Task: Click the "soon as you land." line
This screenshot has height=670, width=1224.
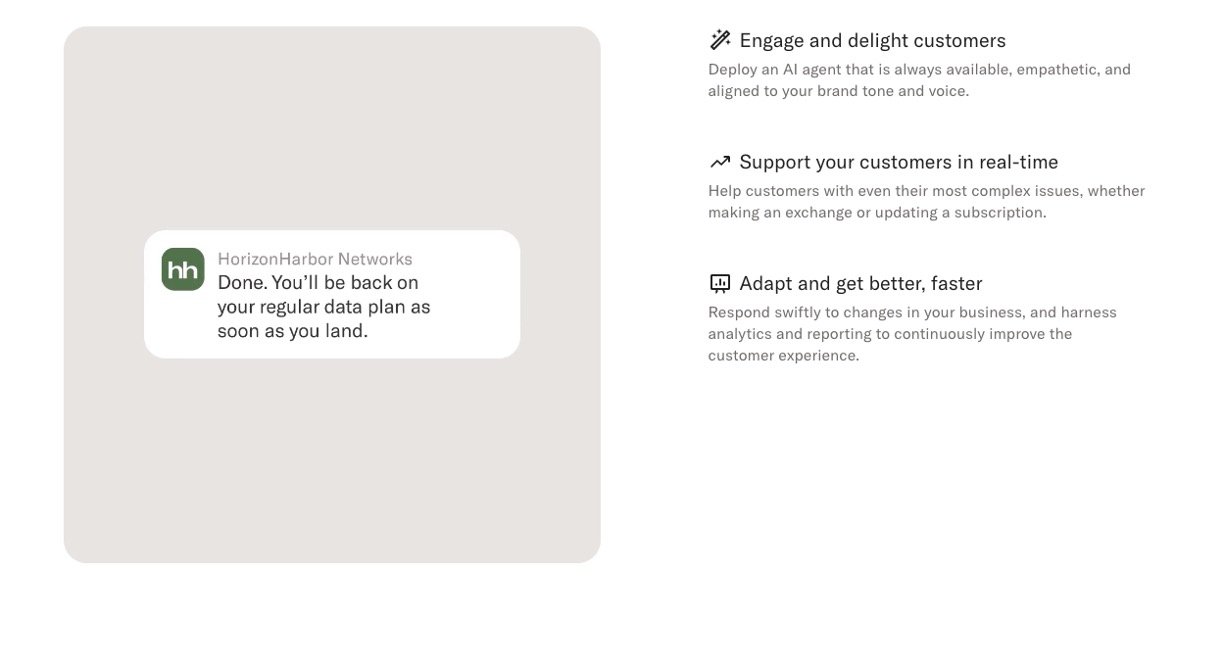Action: pyautogui.click(x=293, y=331)
